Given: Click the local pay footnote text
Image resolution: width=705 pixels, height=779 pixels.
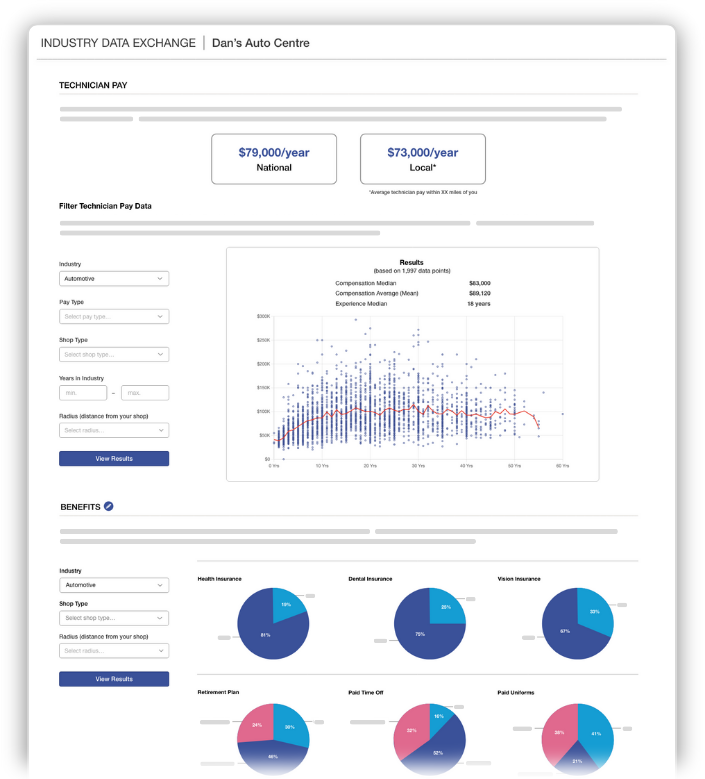Looking at the screenshot, I should [x=423, y=192].
